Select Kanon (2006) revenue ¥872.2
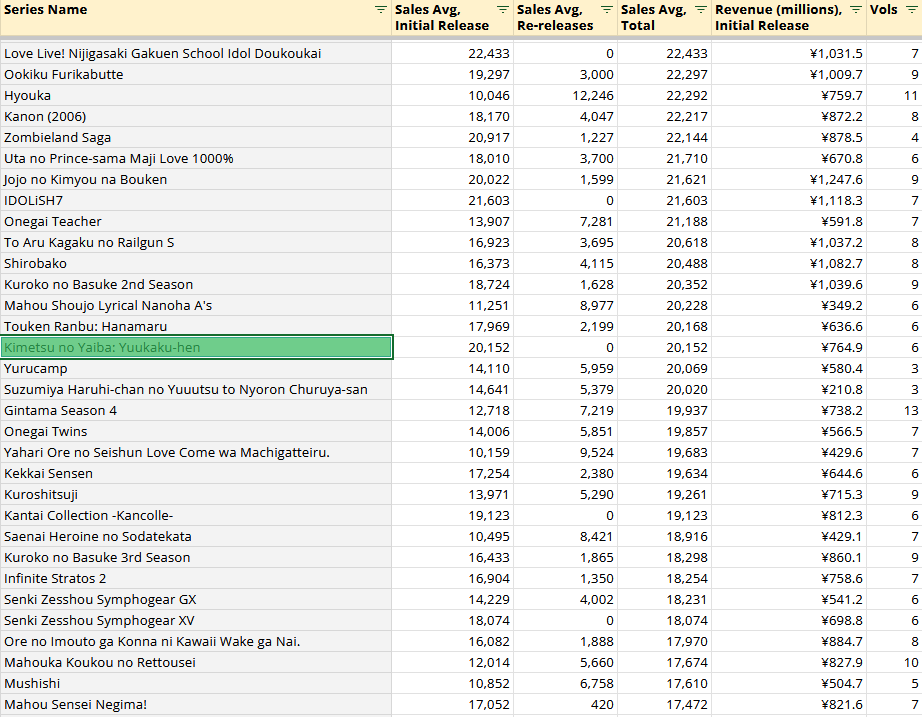The height and width of the screenshot is (717, 922). [x=789, y=116]
